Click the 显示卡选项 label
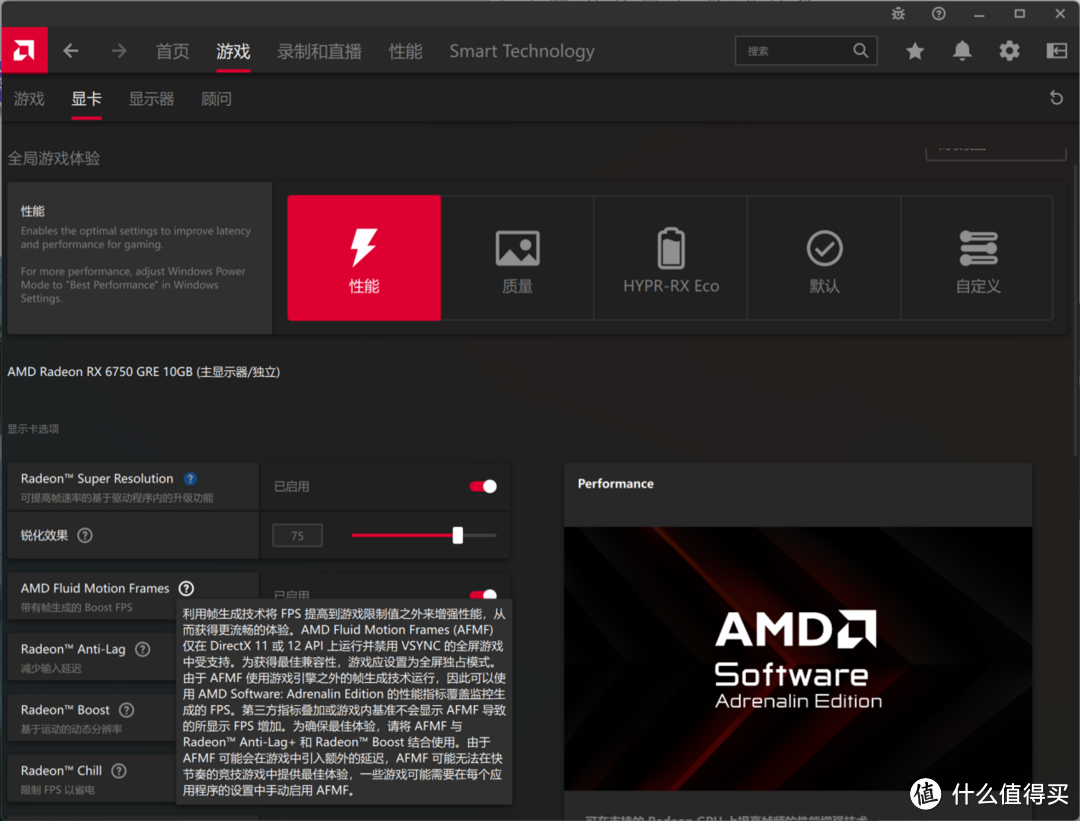 (x=33, y=428)
